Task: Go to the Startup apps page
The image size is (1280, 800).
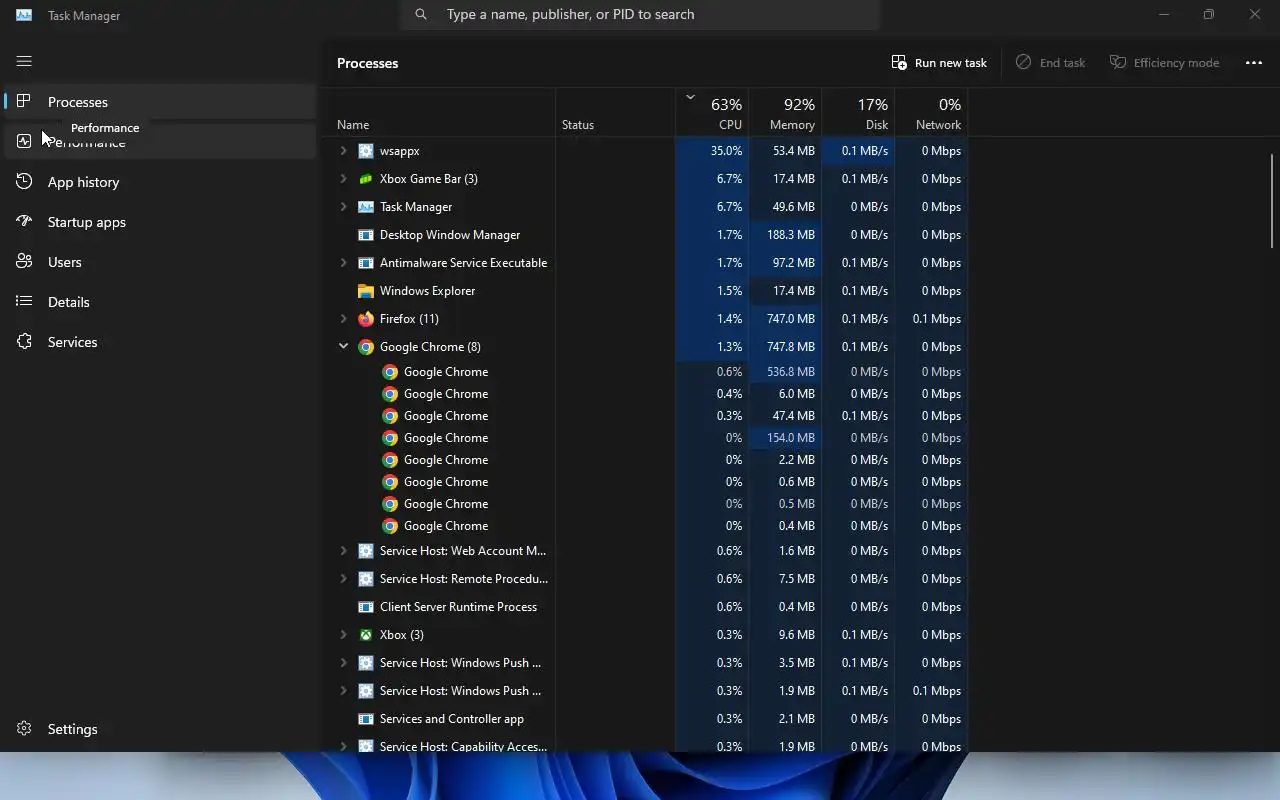Action: coord(160,222)
